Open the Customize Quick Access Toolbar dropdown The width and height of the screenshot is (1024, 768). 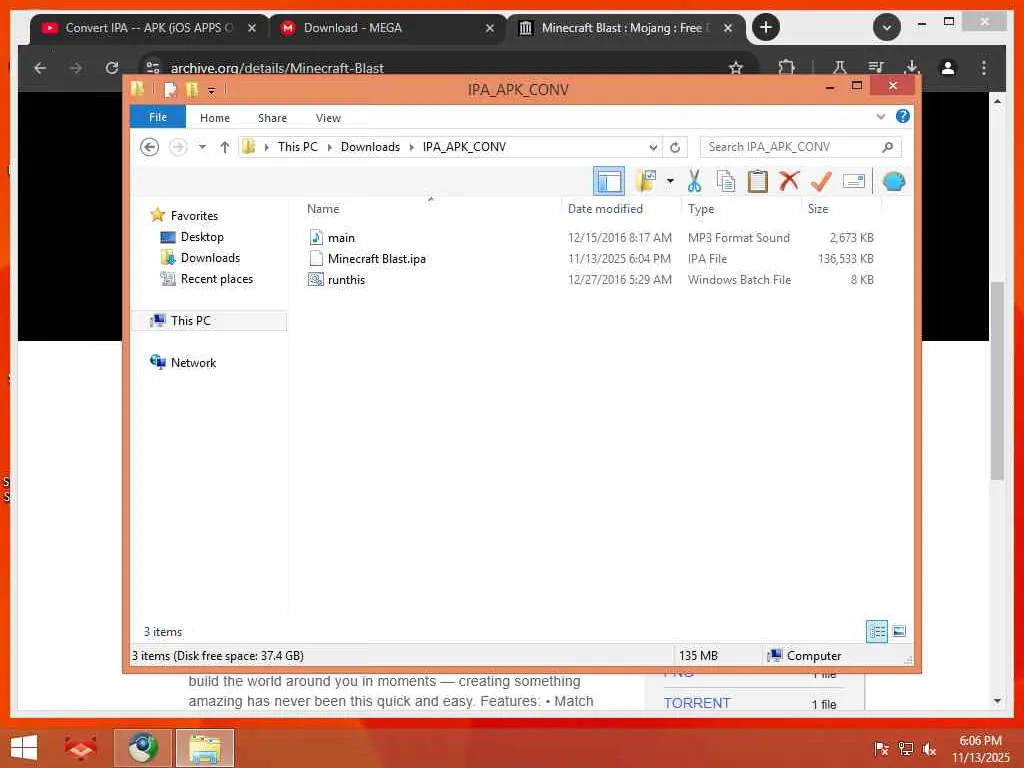pos(212,91)
